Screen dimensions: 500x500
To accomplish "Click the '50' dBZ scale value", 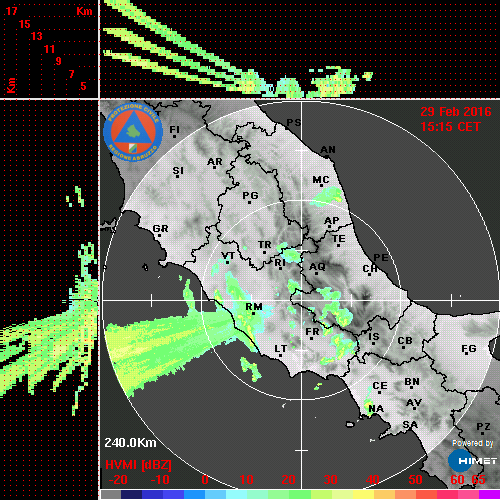I will click(415, 480).
